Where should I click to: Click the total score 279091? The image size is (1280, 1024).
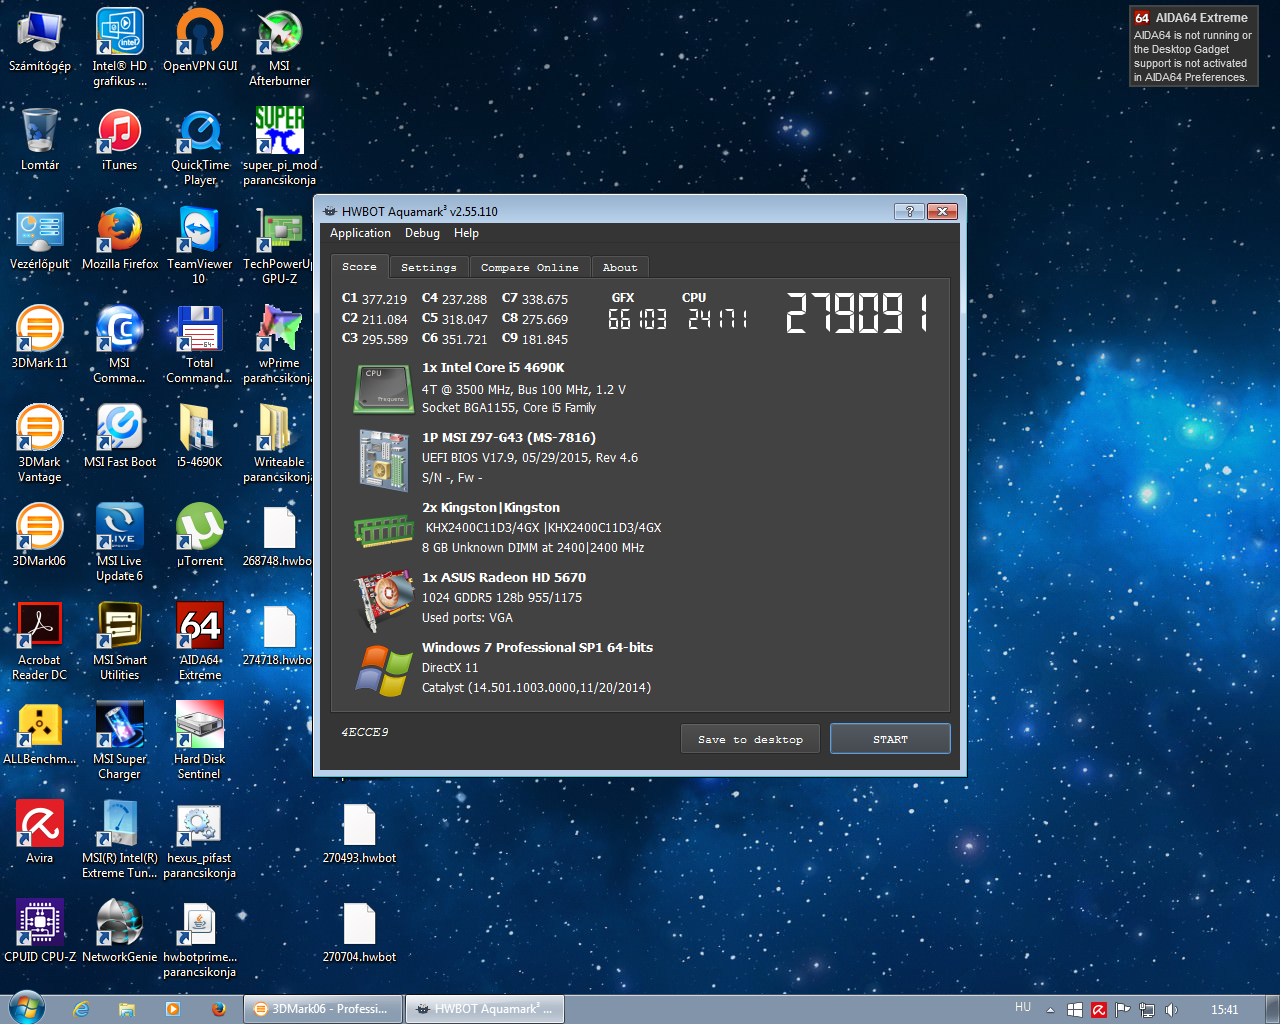pos(858,312)
